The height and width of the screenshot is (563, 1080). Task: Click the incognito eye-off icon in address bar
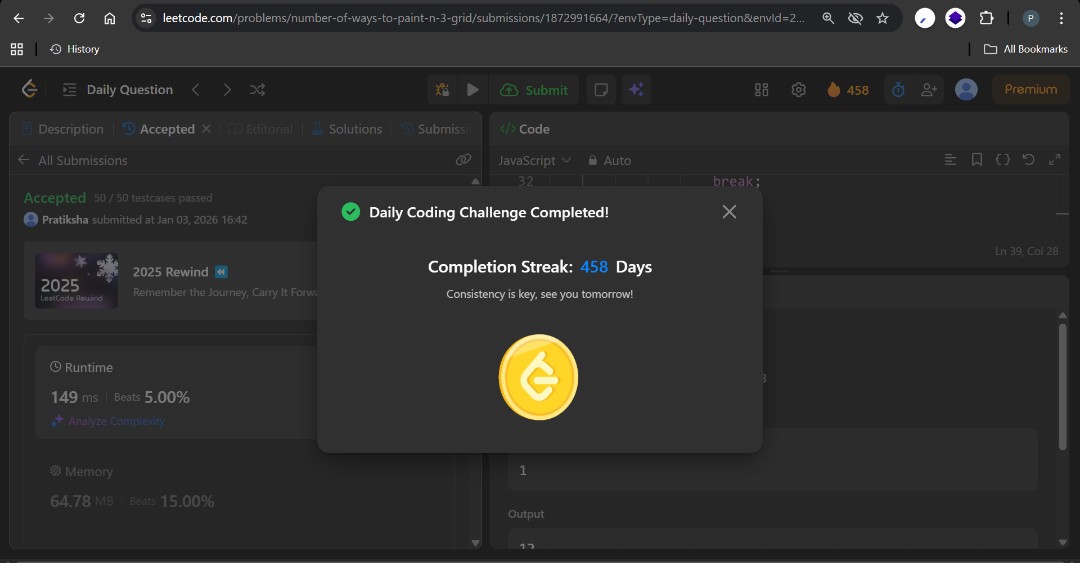[x=855, y=18]
